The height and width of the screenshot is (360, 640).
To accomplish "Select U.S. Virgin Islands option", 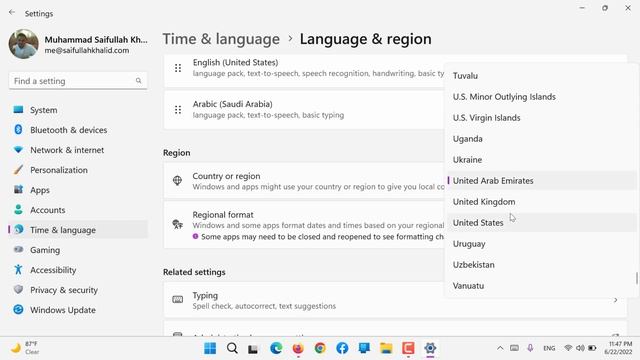I will click(x=542, y=118).
